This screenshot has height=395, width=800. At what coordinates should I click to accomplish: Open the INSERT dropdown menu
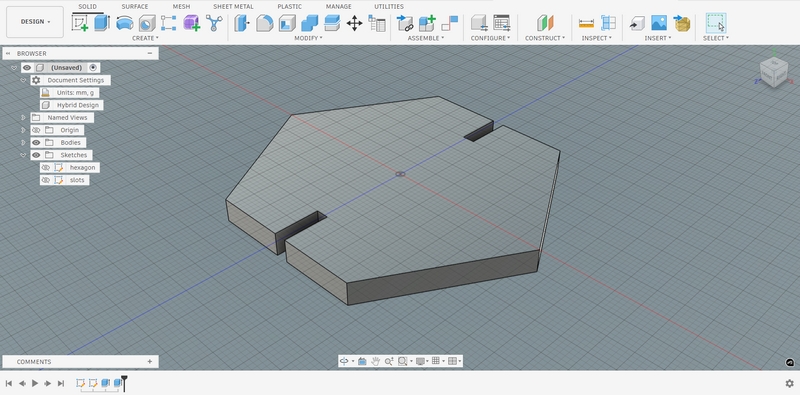pos(658,38)
